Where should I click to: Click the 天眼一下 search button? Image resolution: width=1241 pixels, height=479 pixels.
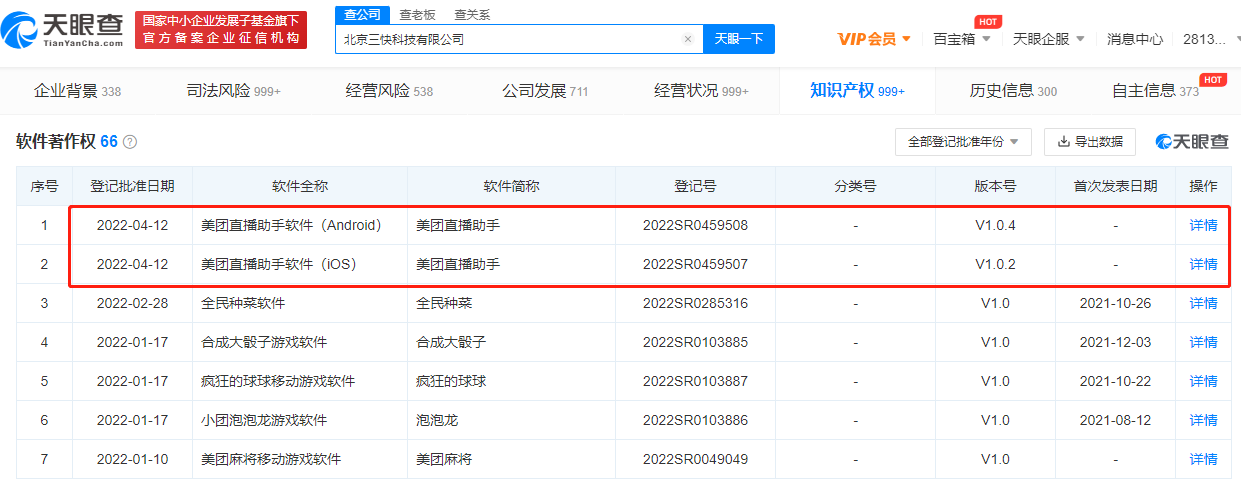click(739, 39)
